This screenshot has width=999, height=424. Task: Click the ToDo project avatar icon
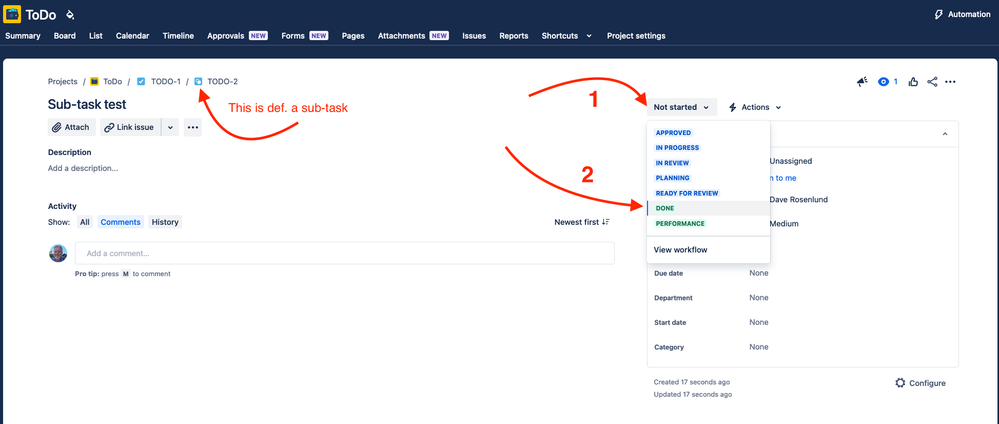point(12,14)
